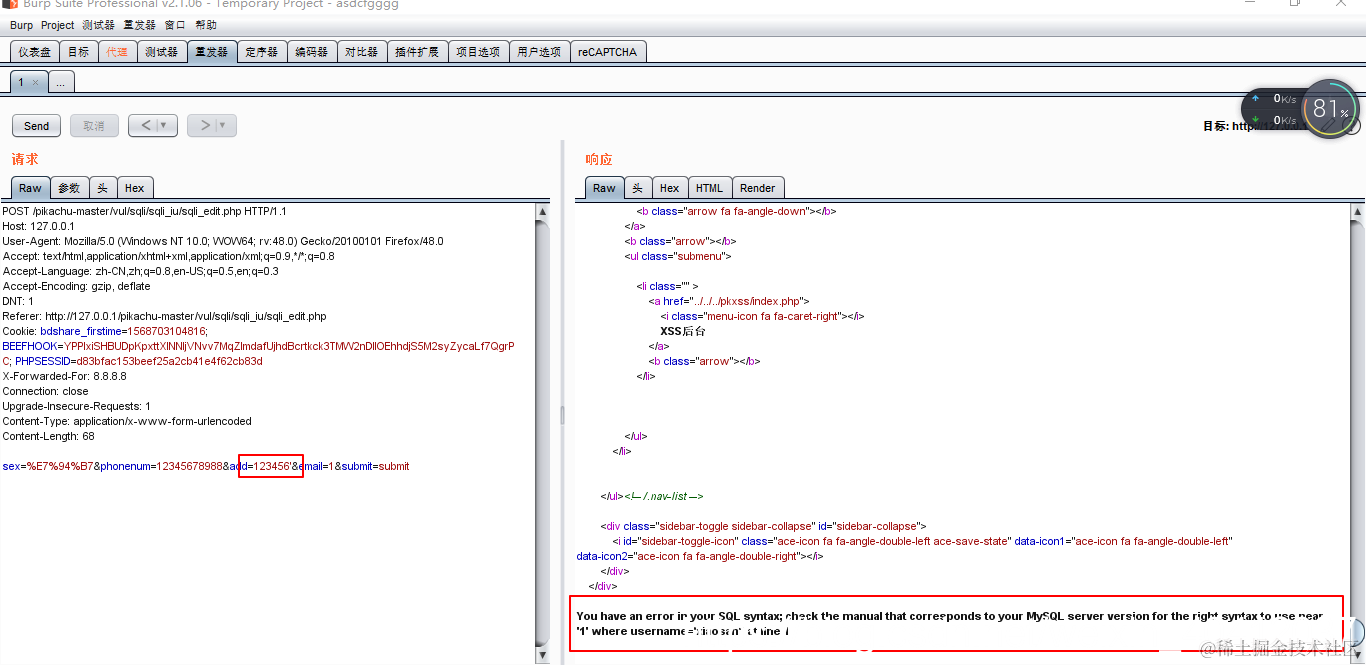Switch to the 定序器 (sequencer) tab

point(262,52)
